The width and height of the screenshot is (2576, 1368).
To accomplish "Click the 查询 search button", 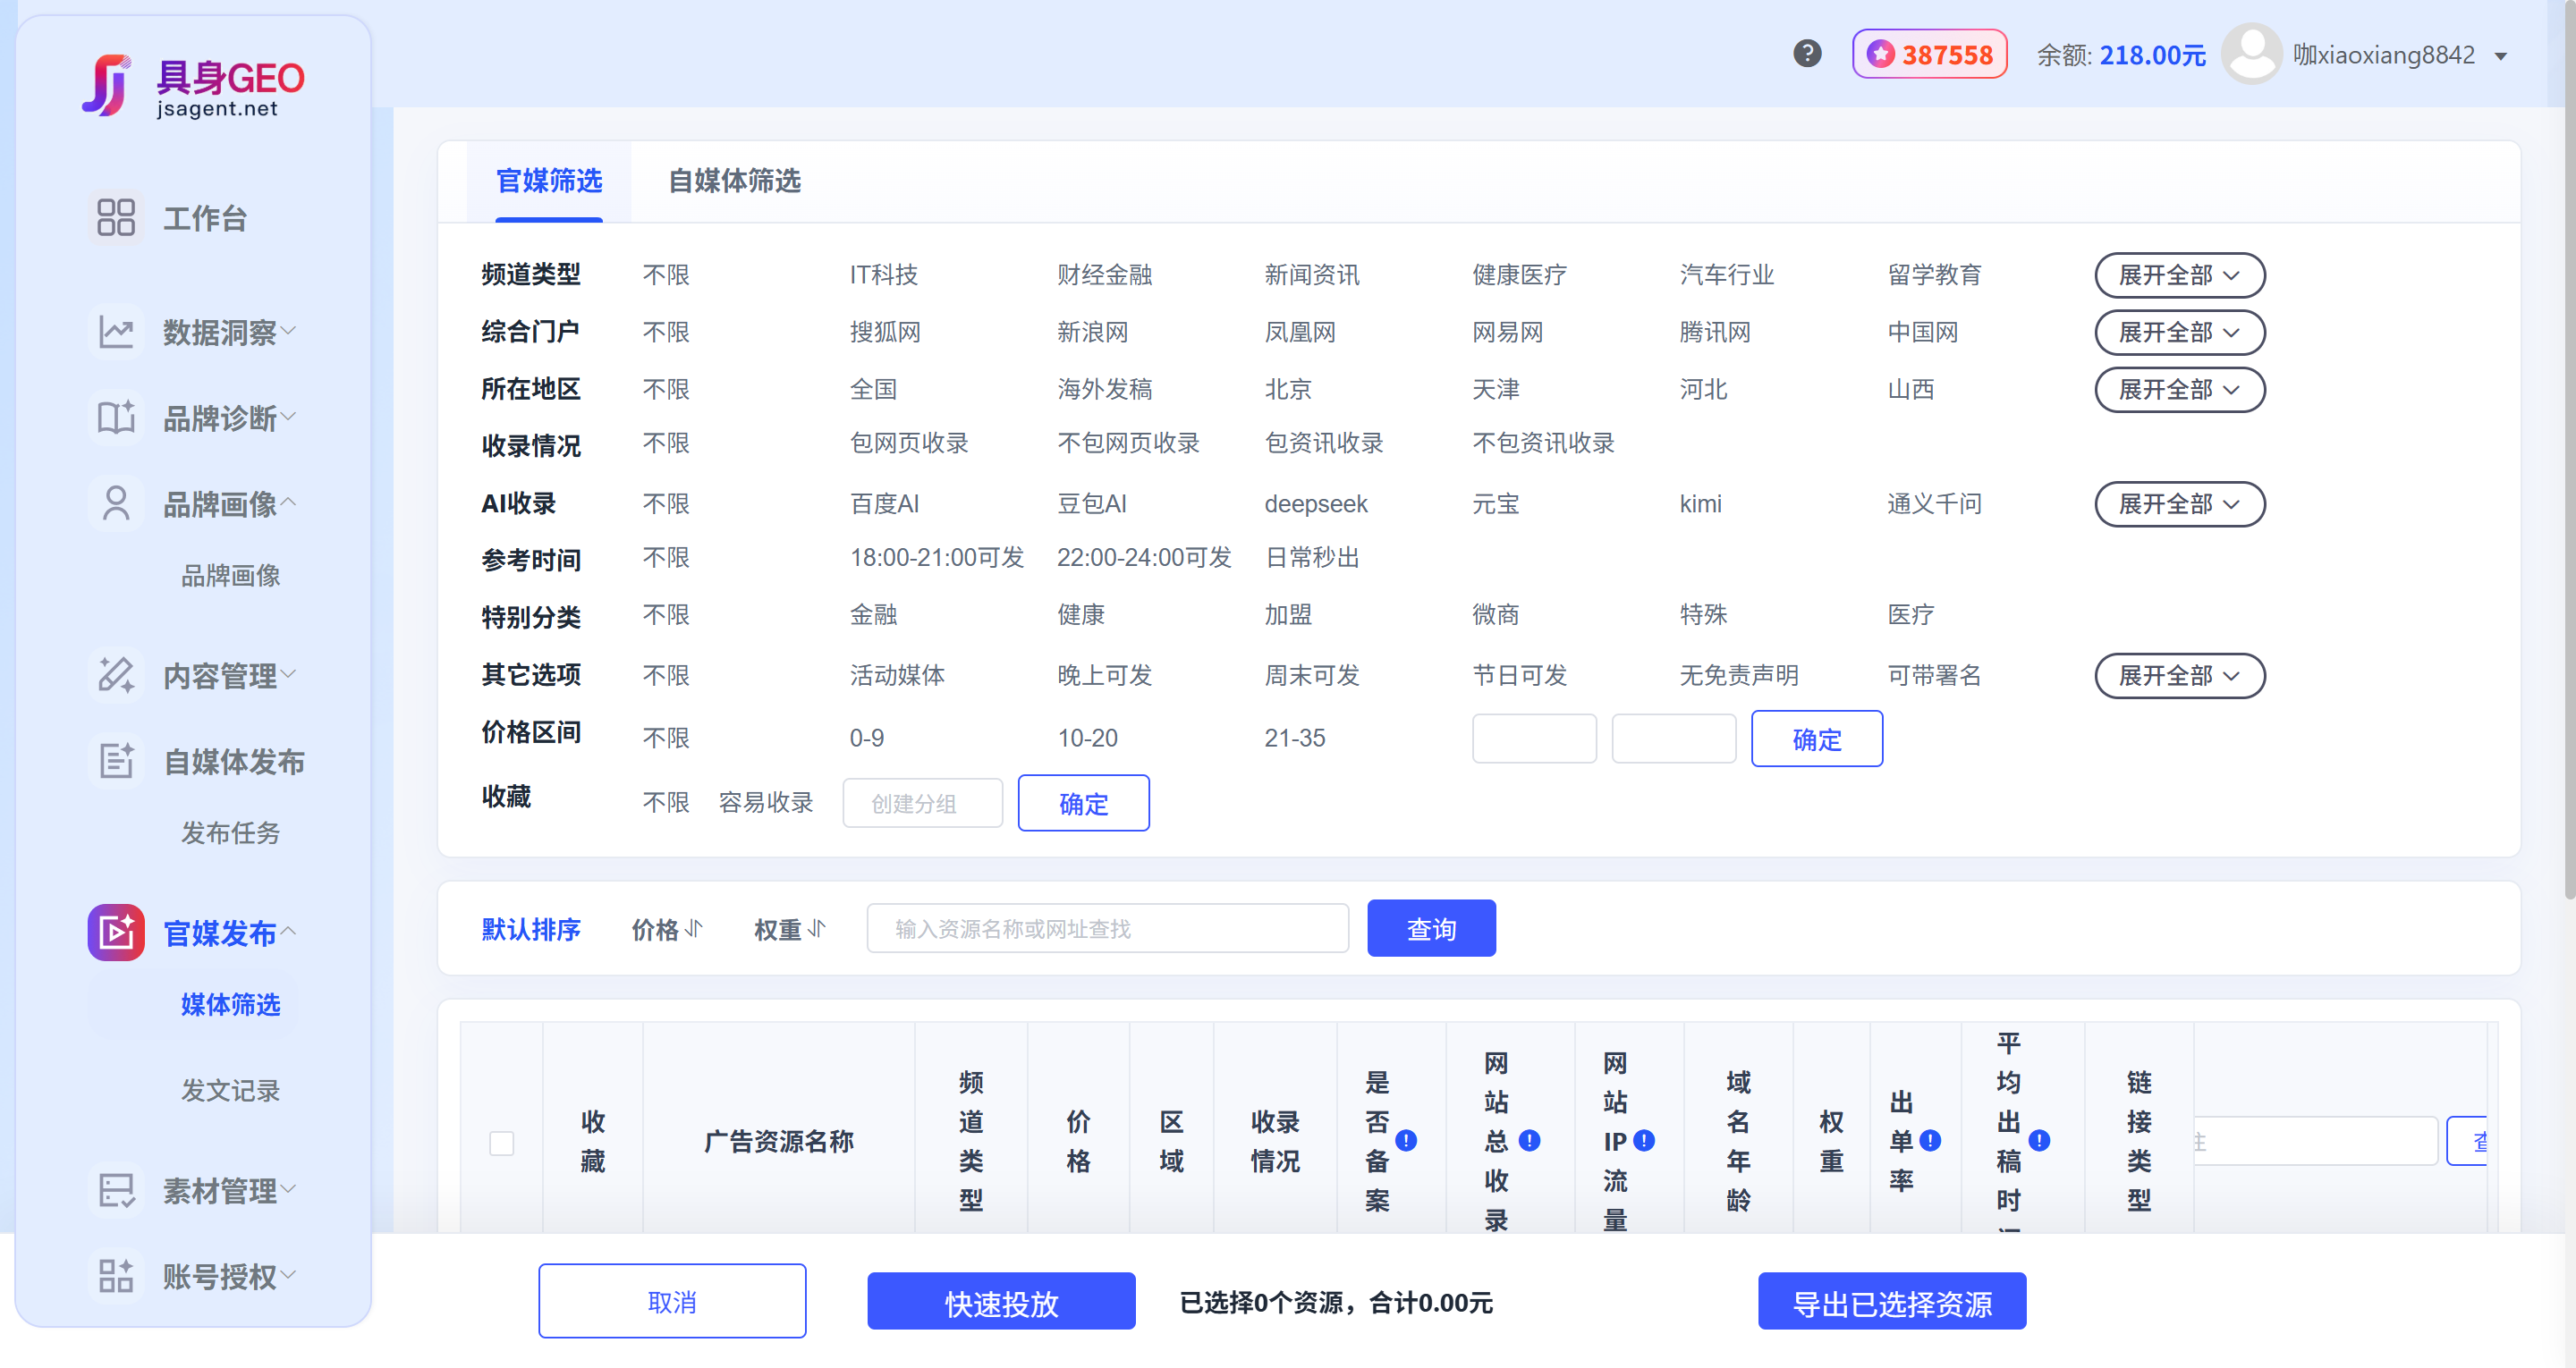I will coord(1431,928).
